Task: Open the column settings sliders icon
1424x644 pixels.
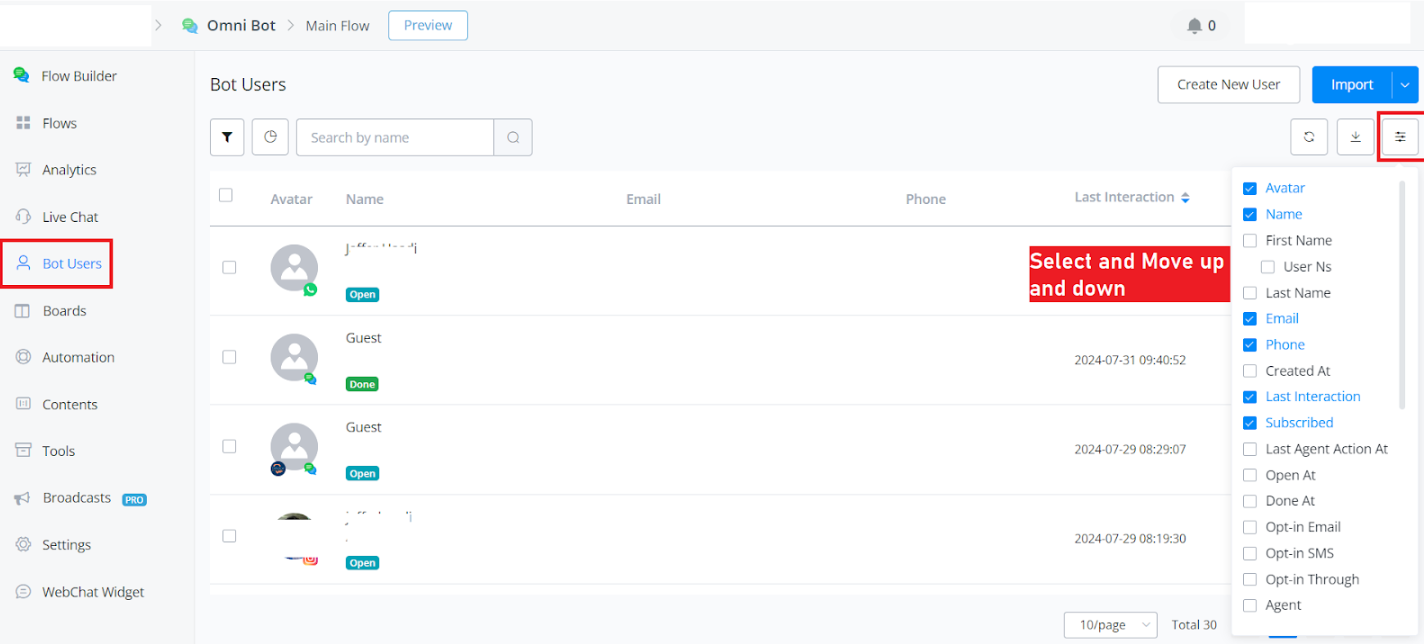Action: (1400, 137)
